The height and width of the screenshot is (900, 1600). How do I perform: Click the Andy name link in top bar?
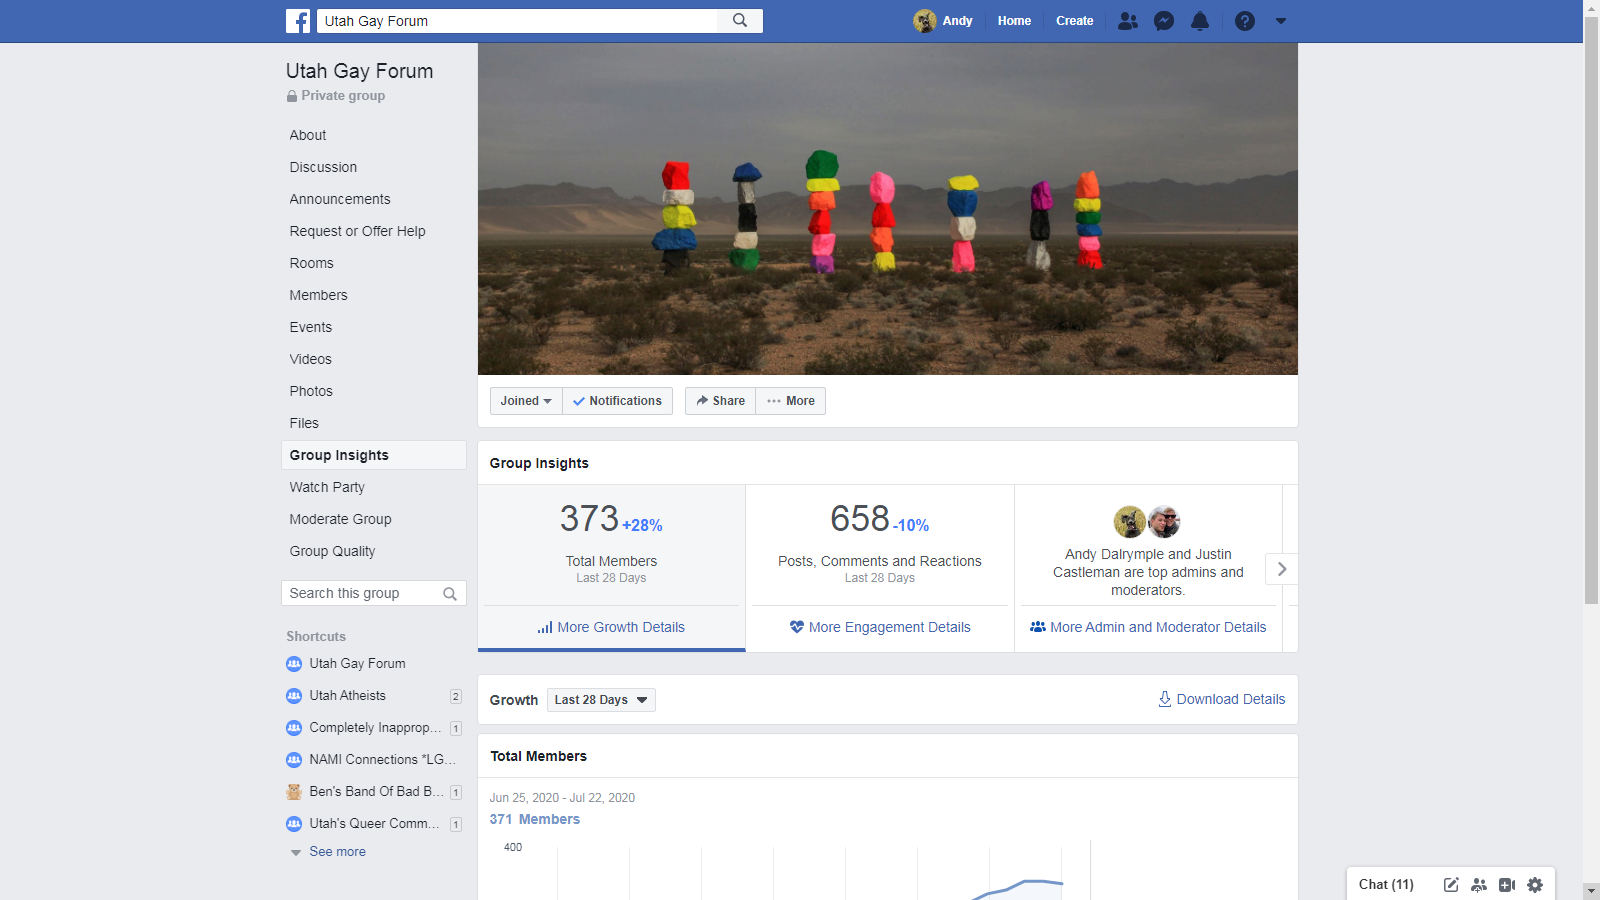click(x=957, y=21)
